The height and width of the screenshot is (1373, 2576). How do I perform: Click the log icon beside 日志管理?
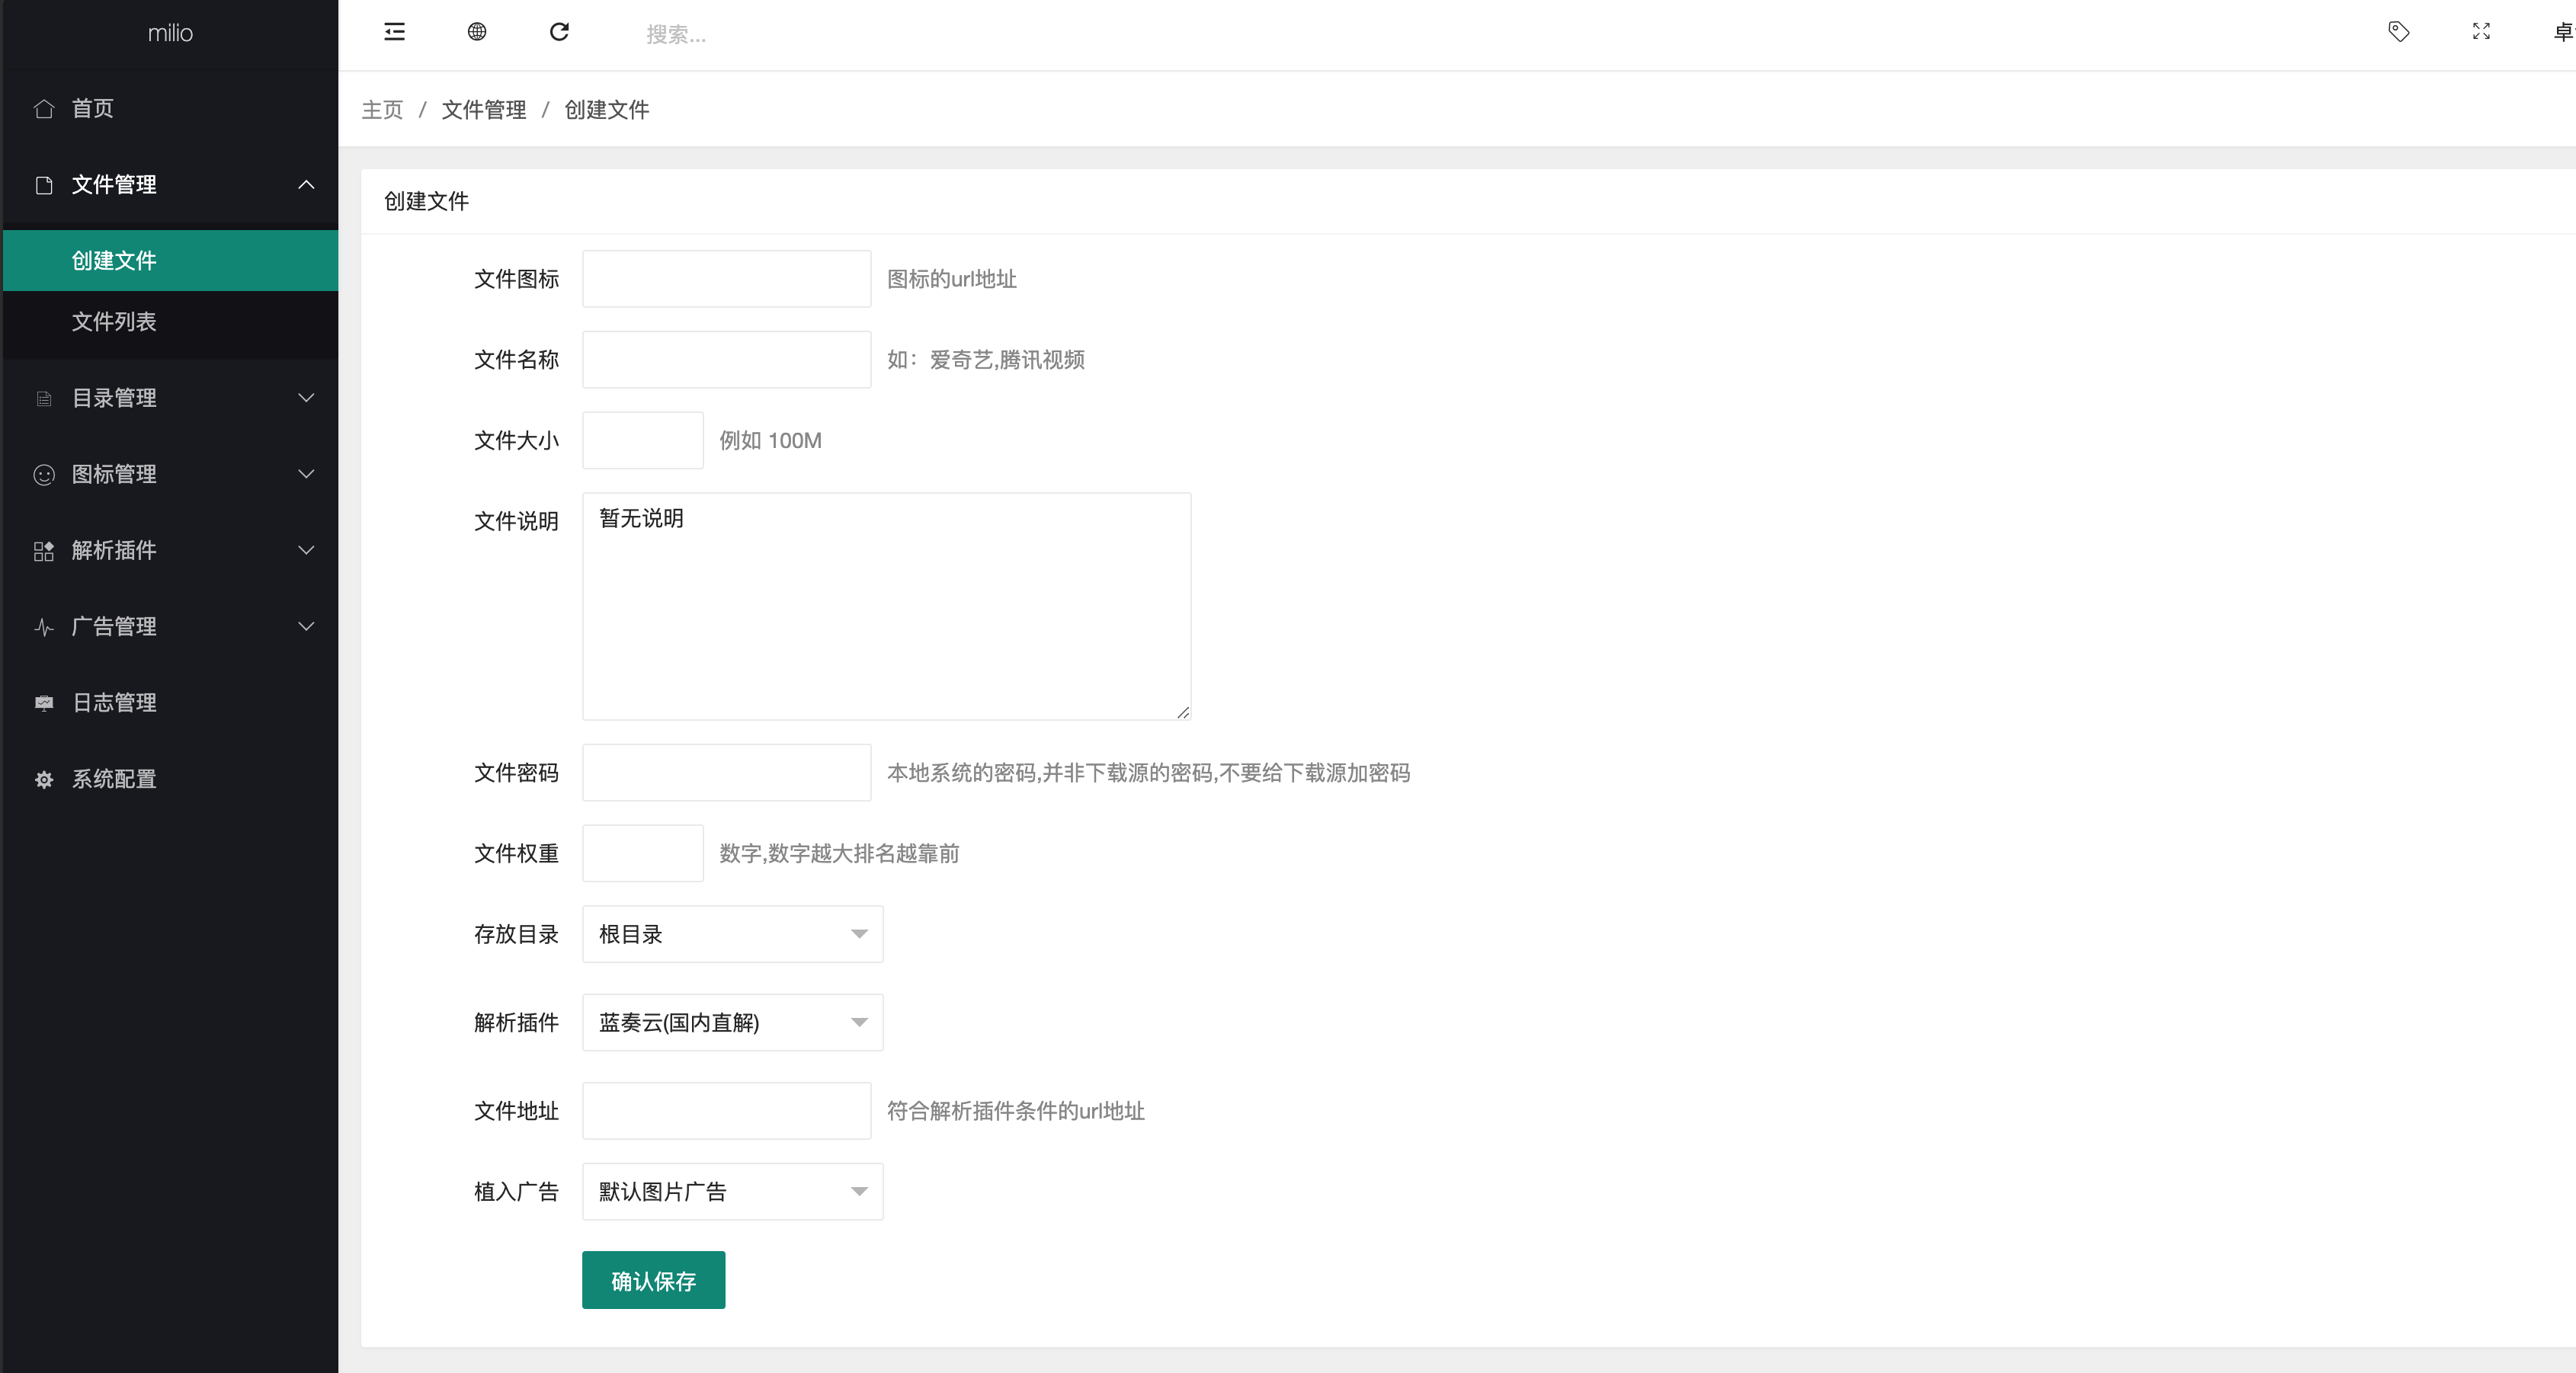[44, 703]
